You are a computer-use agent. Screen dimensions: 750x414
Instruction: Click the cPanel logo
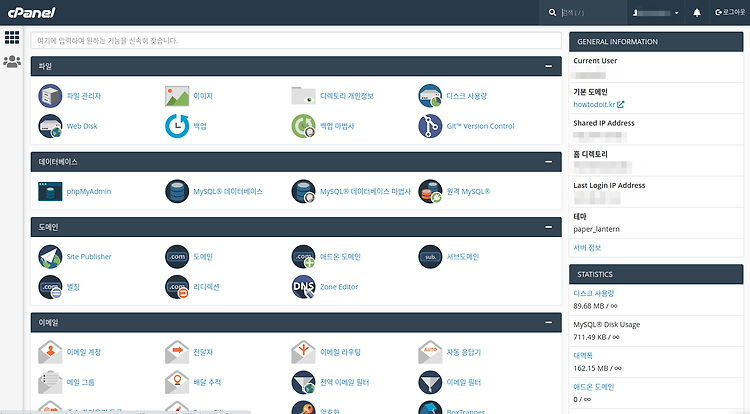32,12
